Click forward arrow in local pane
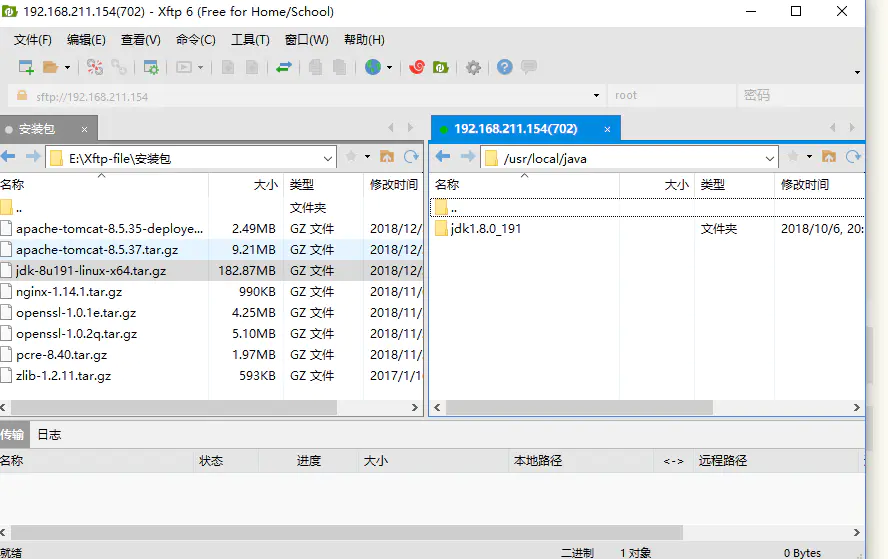888x559 pixels. (x=33, y=156)
